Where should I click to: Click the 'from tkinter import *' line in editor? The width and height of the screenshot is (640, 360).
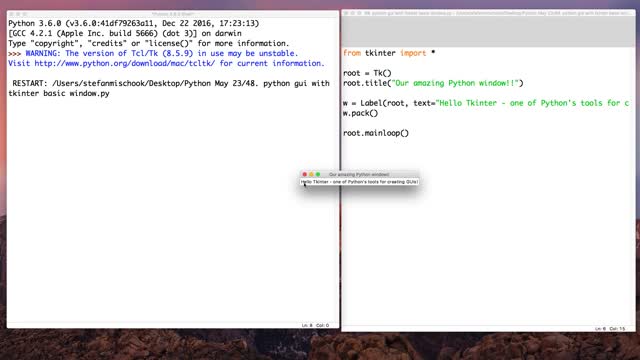389,53
